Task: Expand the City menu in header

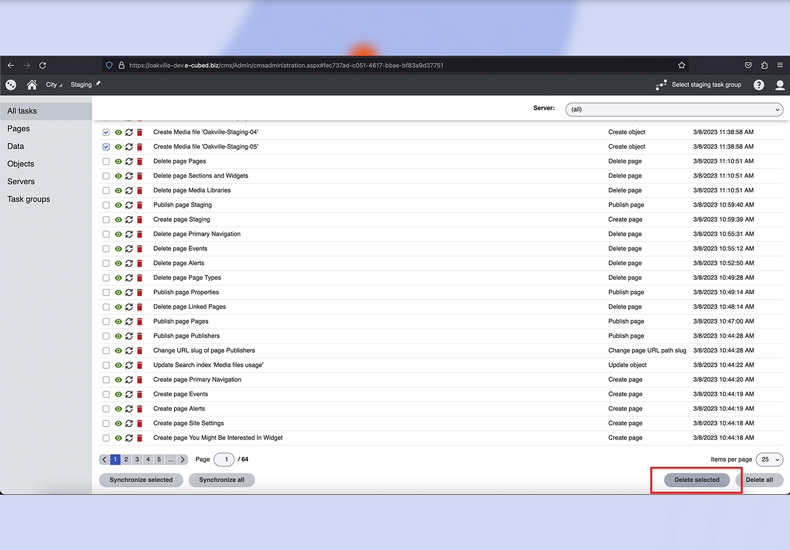Action: coord(53,85)
